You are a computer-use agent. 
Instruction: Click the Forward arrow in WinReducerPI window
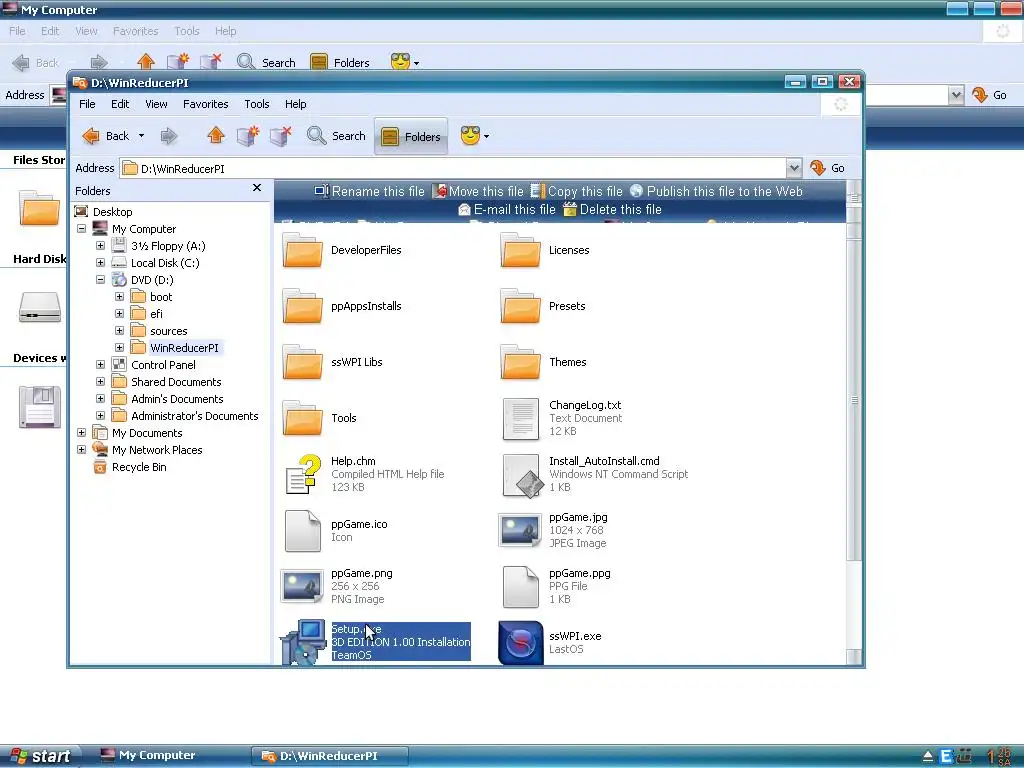pos(169,136)
